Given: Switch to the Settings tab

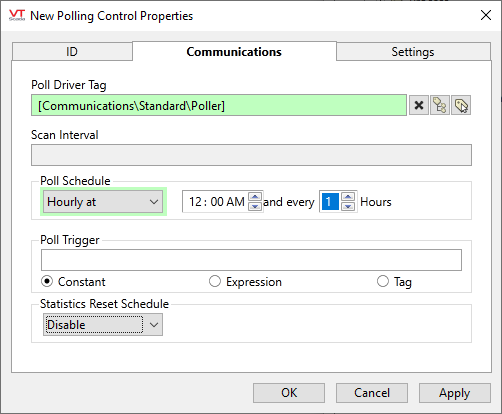Looking at the screenshot, I should 413,52.
